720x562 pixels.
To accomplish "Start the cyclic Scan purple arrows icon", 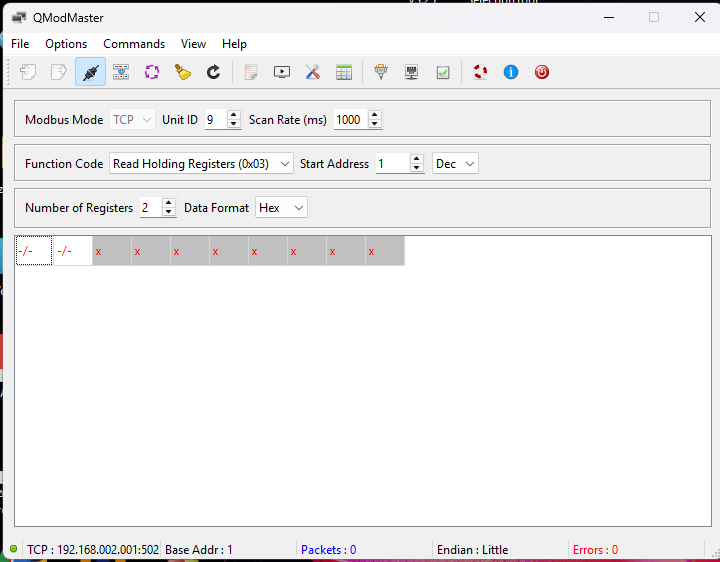I will pyautogui.click(x=152, y=72).
